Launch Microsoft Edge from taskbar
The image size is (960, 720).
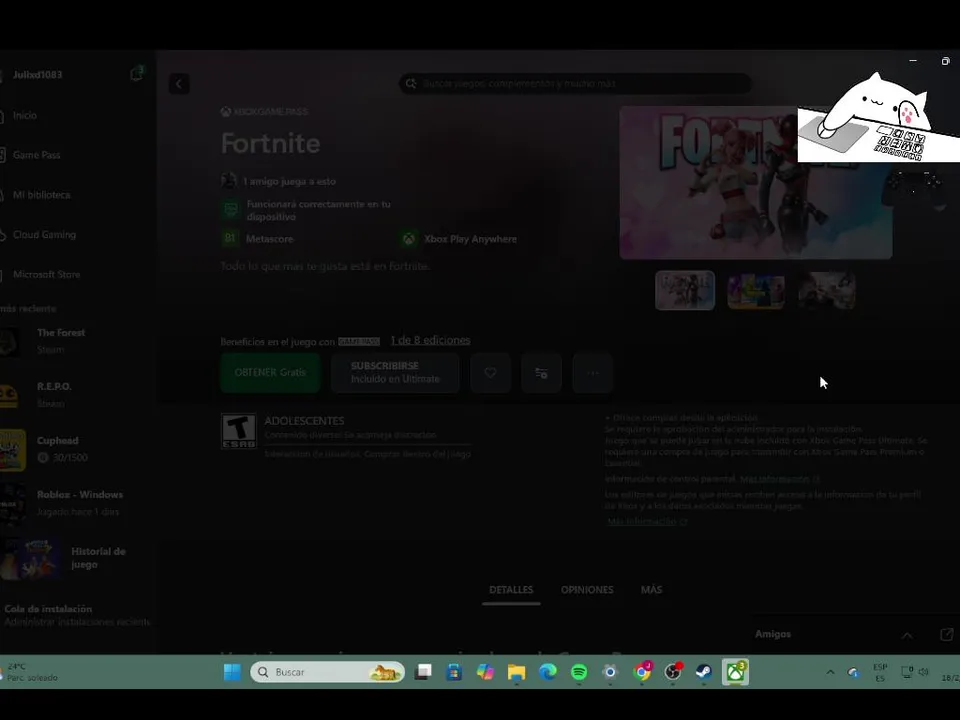pyautogui.click(x=547, y=672)
